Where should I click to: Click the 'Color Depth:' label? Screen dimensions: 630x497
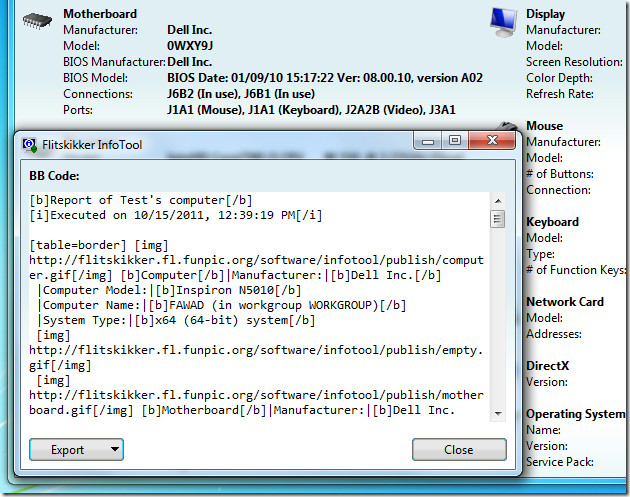pos(559,78)
